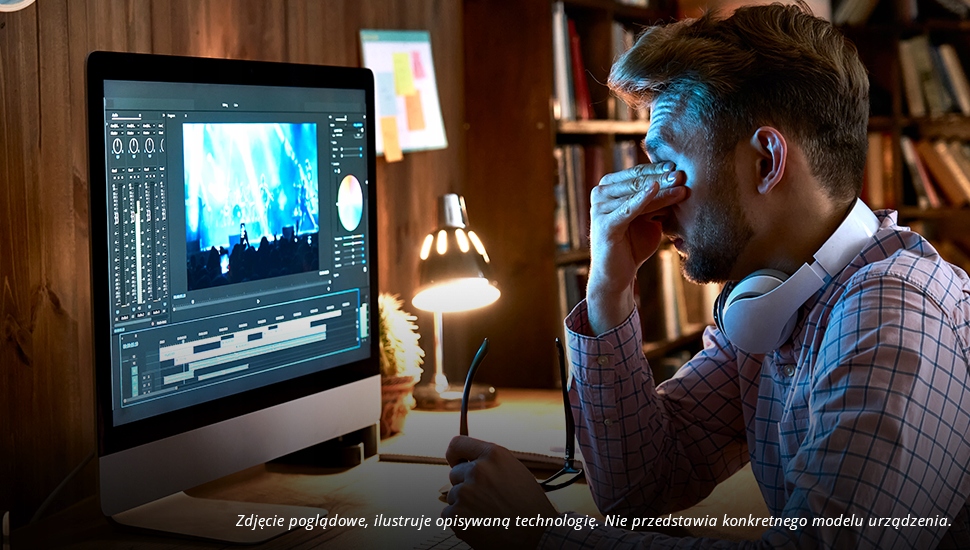Click the audio level meter right of timeline
The width and height of the screenshot is (970, 550).
(x=363, y=322)
